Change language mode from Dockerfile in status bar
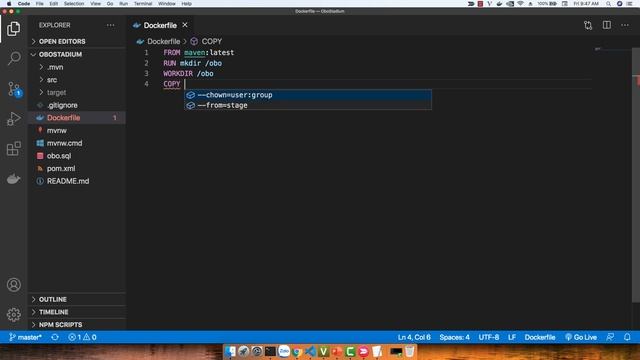The image size is (640, 360). coord(540,337)
